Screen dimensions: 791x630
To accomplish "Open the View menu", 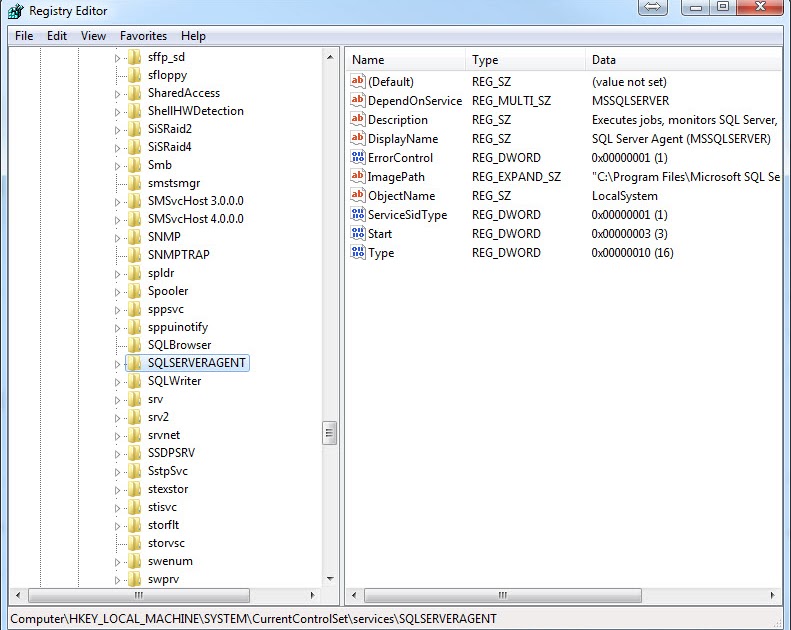I will point(93,36).
